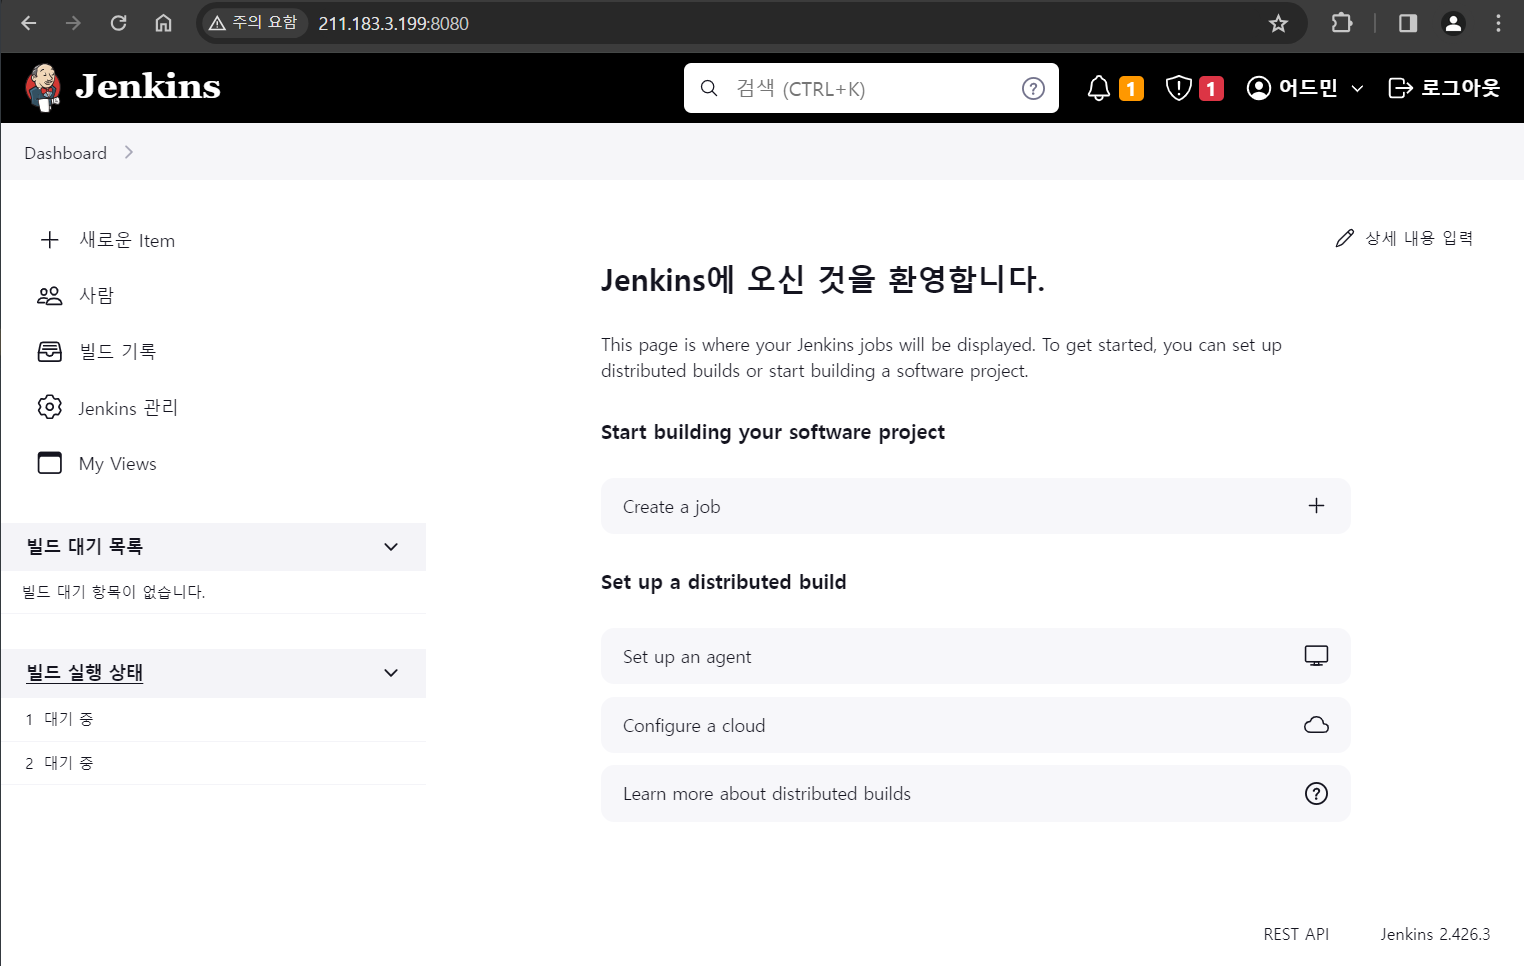Click 'Start building your software project' heading
The width and height of the screenshot is (1524, 966).
coord(773,432)
